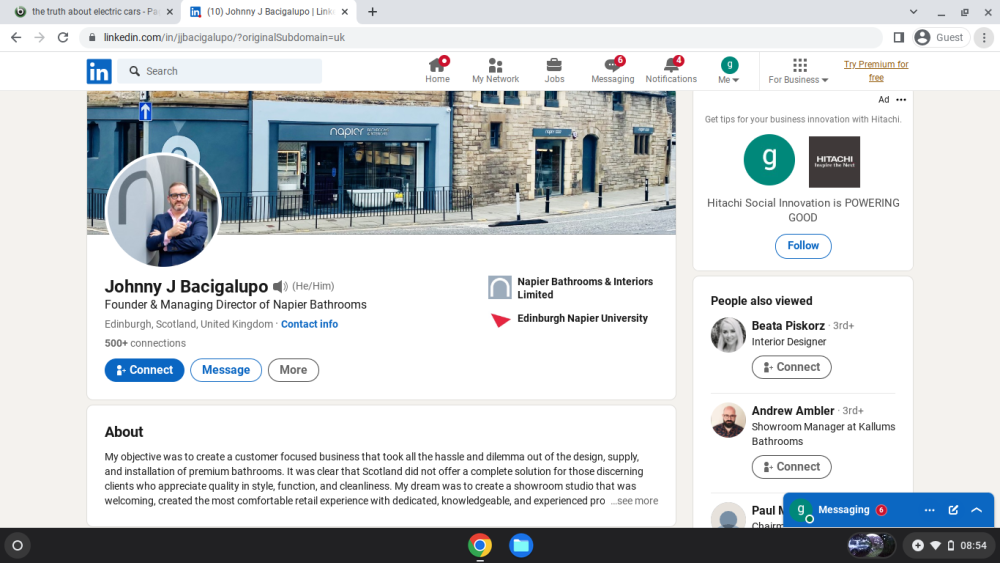Connect with Andrew Ambler
The height and width of the screenshot is (563, 1000).
pyautogui.click(x=791, y=467)
